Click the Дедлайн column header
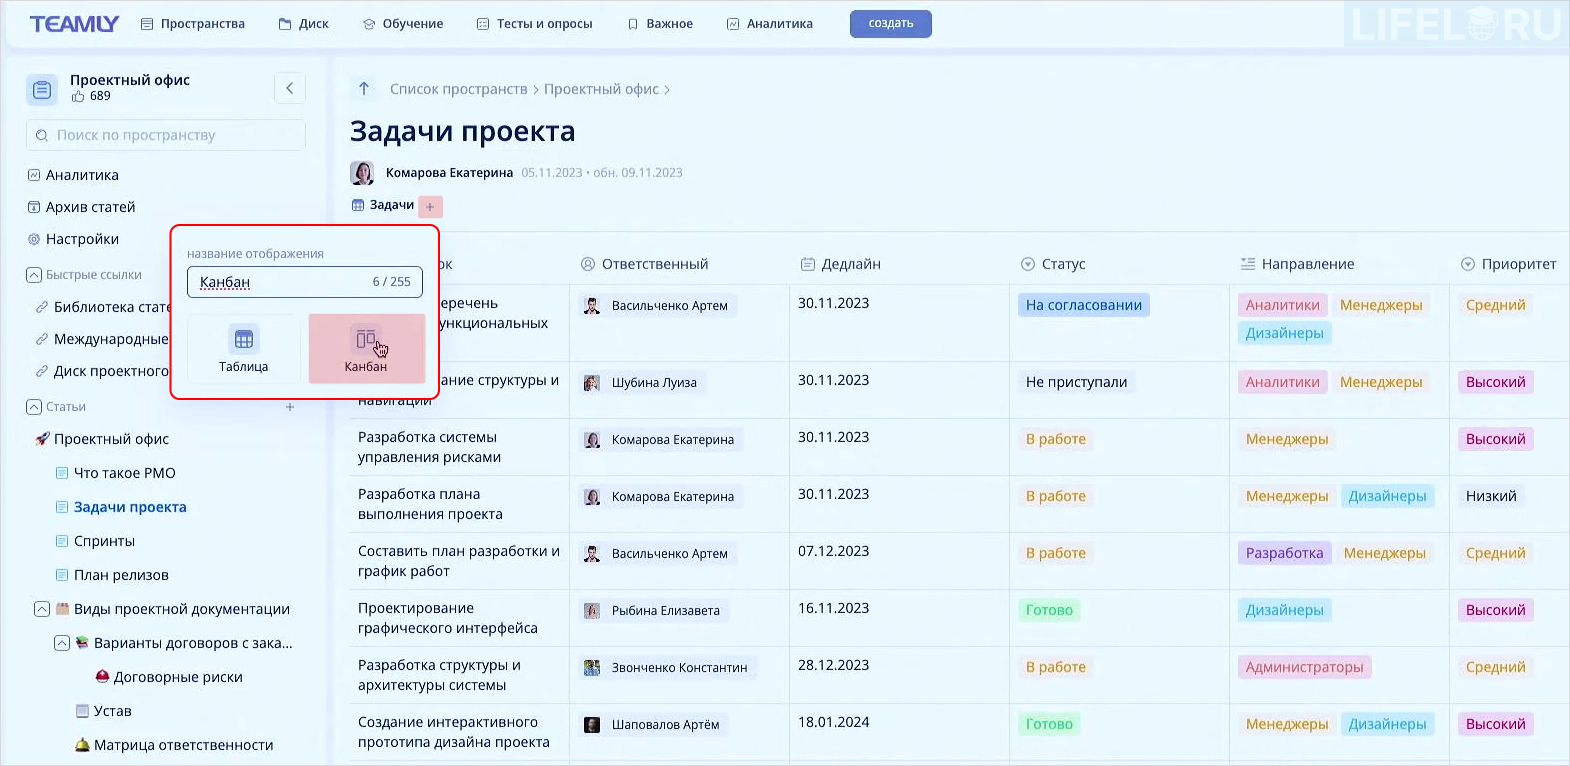 (841, 264)
